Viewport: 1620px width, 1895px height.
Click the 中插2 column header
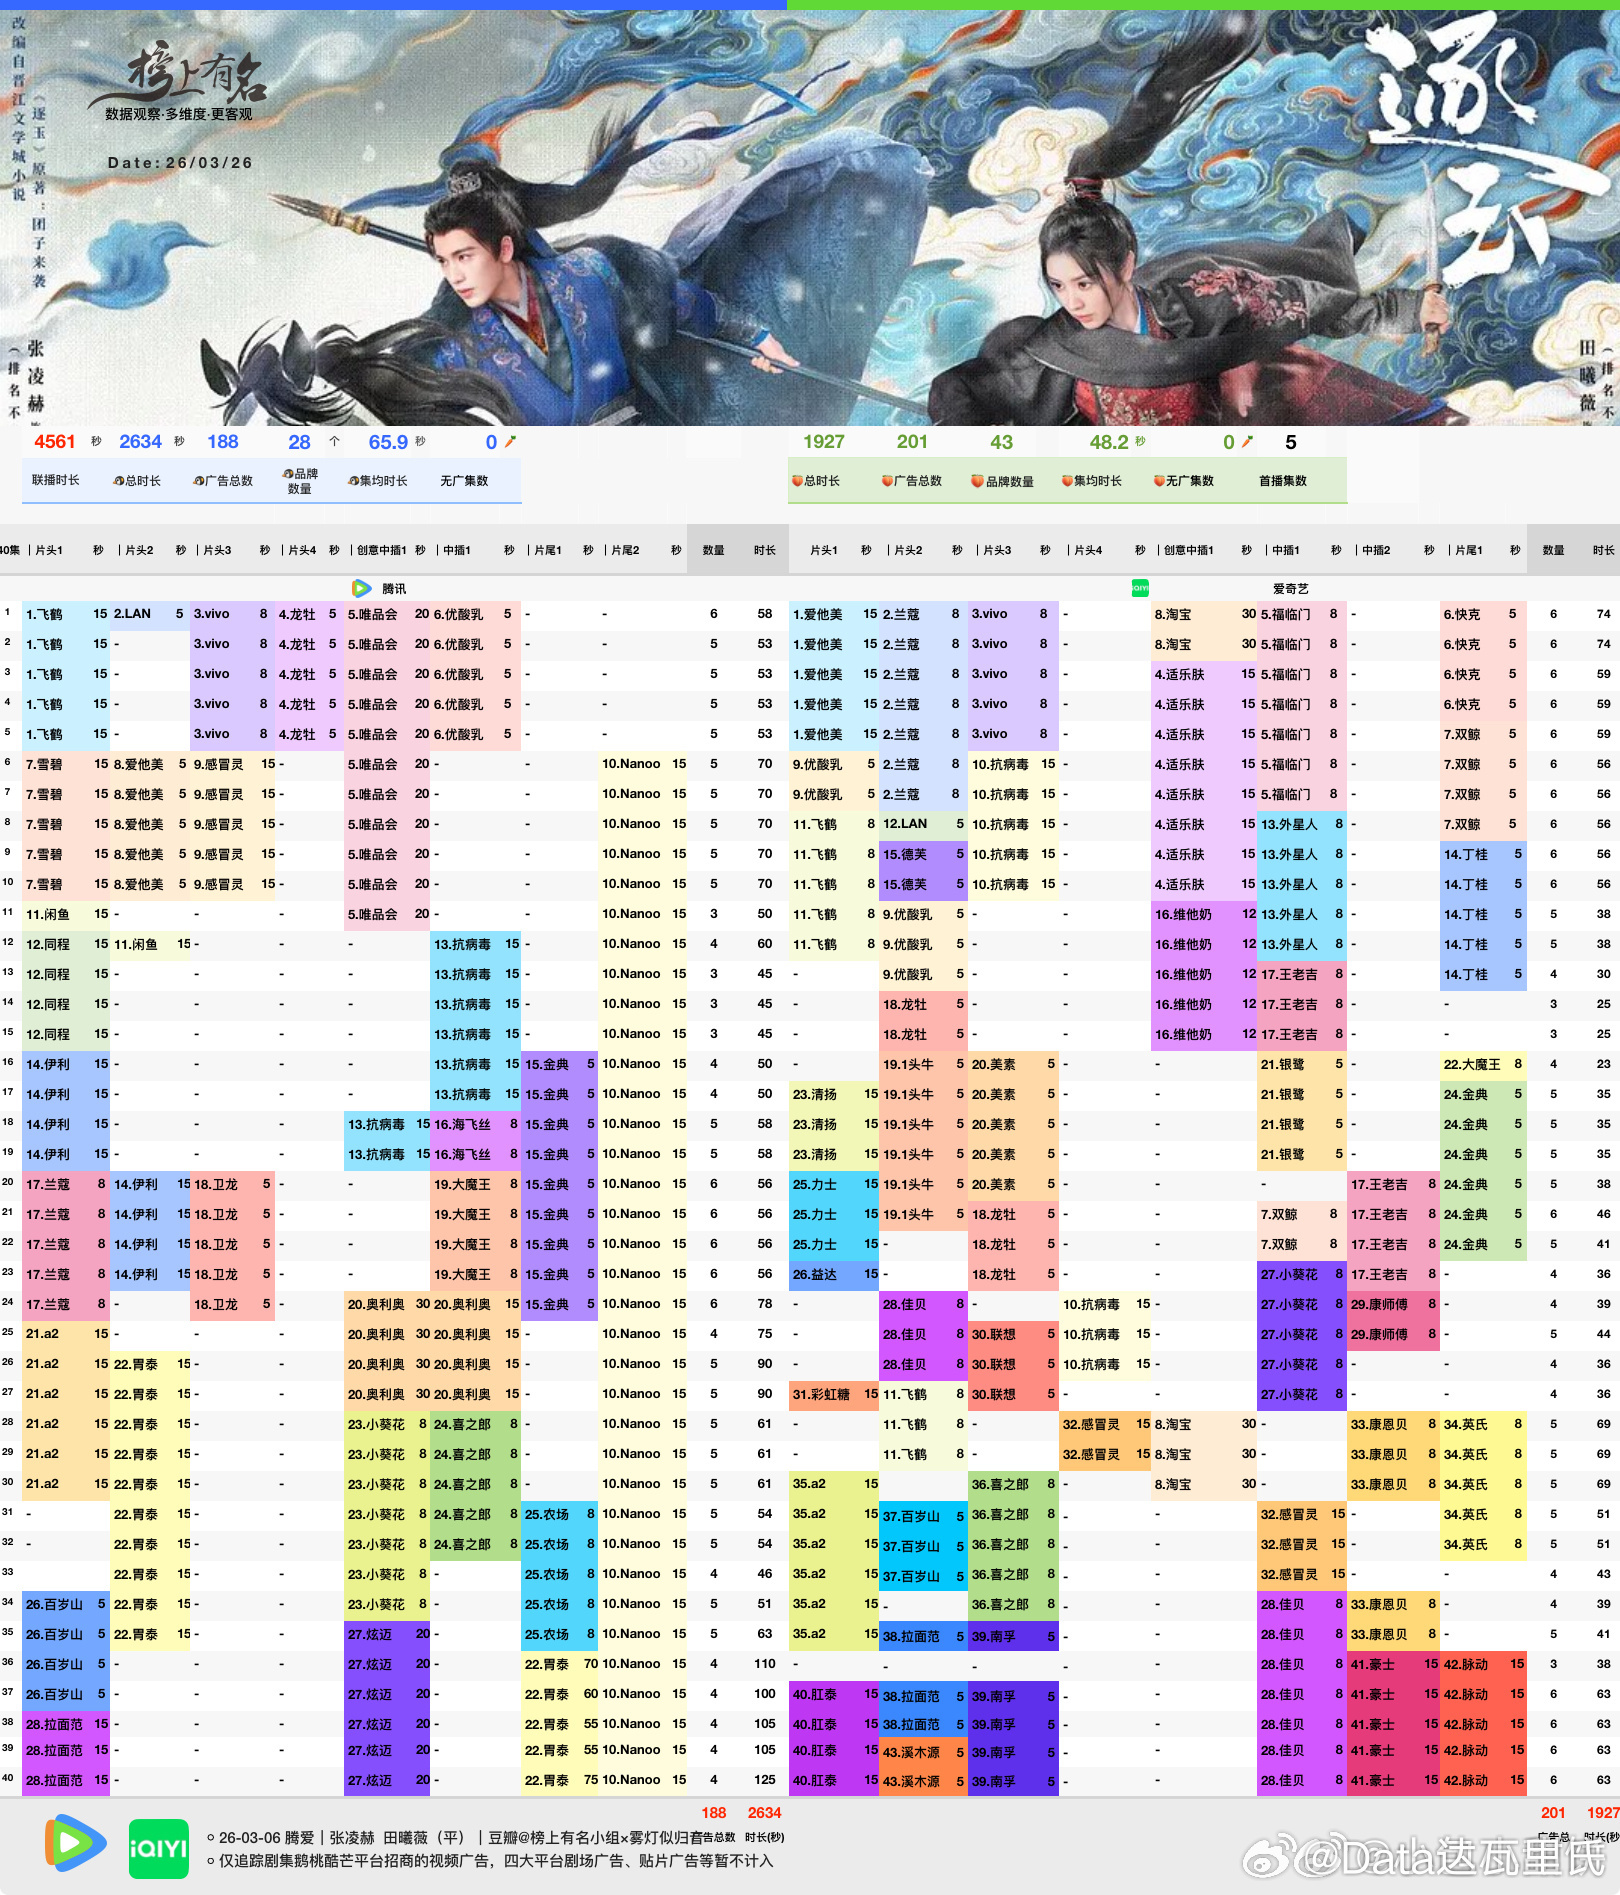pyautogui.click(x=1376, y=550)
